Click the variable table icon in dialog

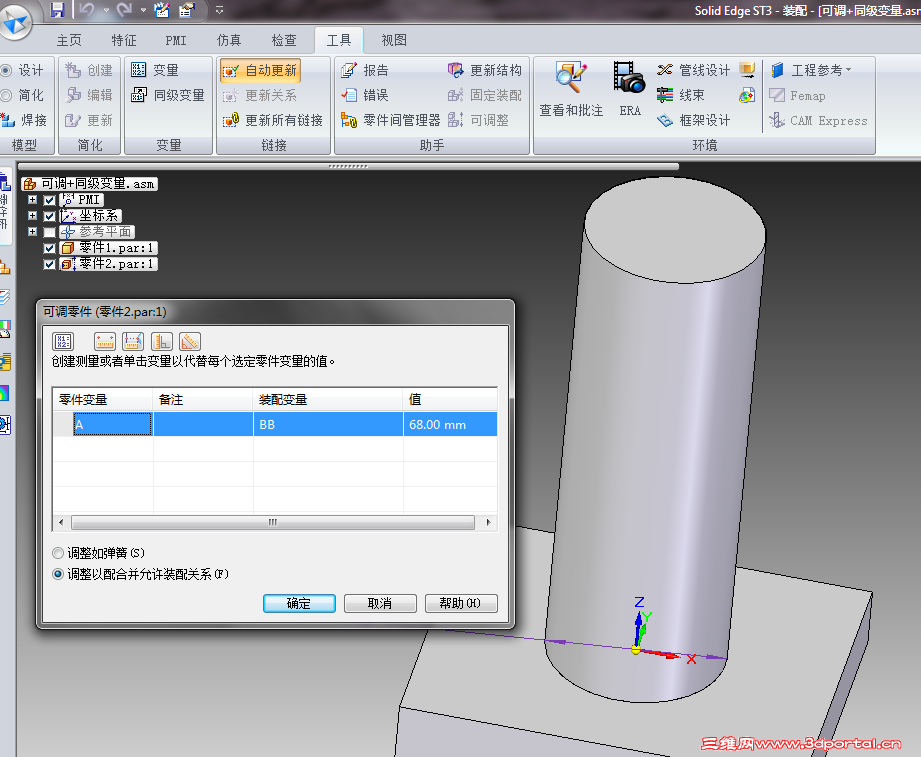tap(63, 341)
